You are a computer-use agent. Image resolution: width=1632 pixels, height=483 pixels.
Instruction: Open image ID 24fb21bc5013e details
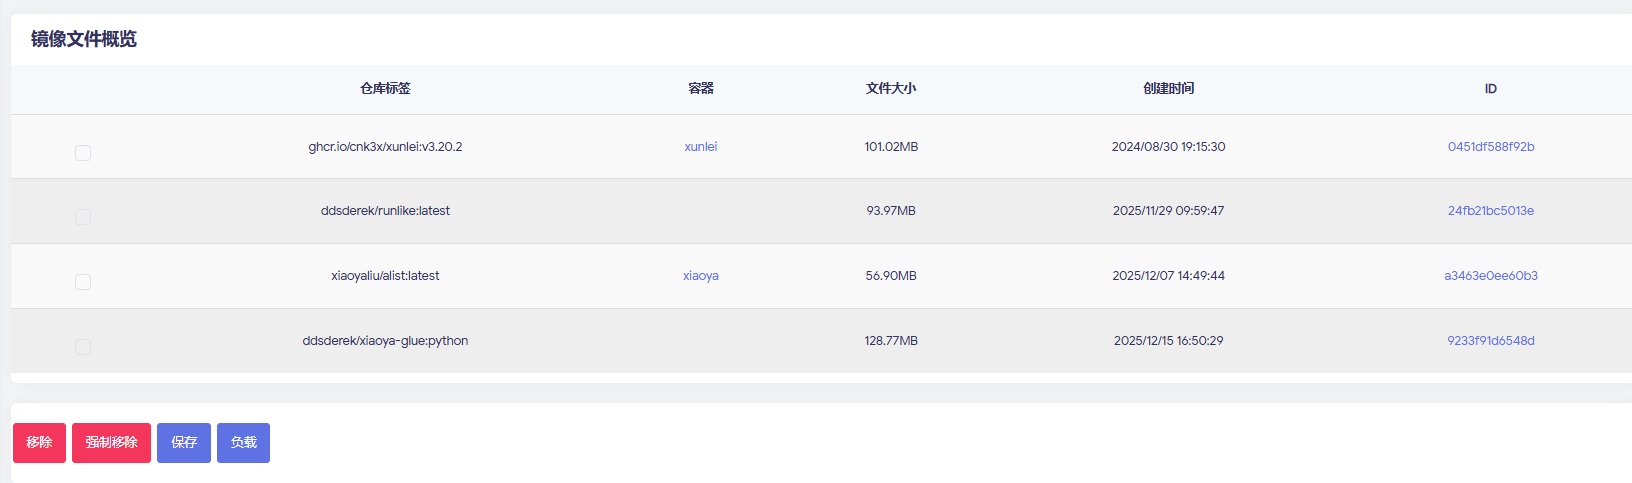(1490, 211)
